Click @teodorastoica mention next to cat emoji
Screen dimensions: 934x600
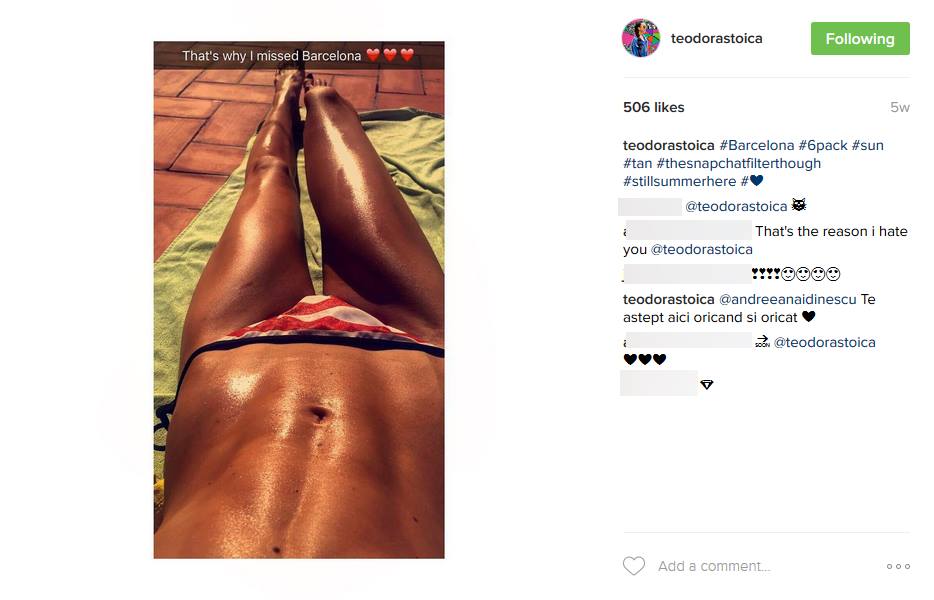(x=736, y=206)
